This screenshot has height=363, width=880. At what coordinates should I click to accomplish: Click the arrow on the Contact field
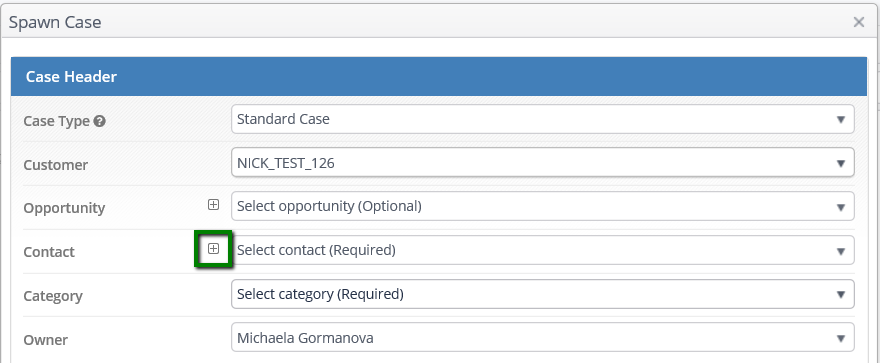click(x=841, y=251)
